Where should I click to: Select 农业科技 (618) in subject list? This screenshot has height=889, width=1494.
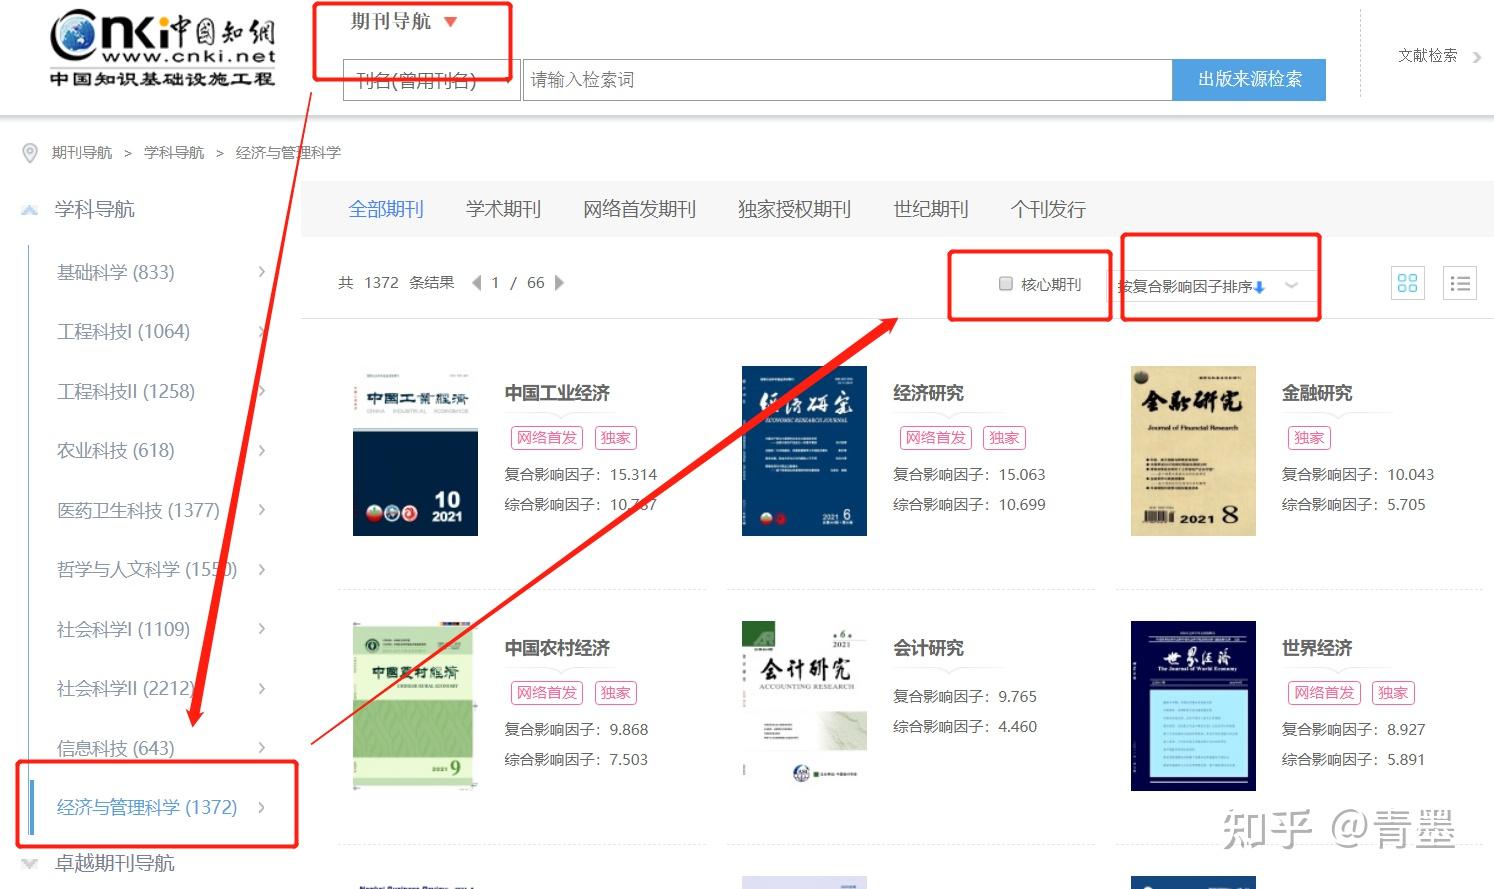tap(116, 450)
